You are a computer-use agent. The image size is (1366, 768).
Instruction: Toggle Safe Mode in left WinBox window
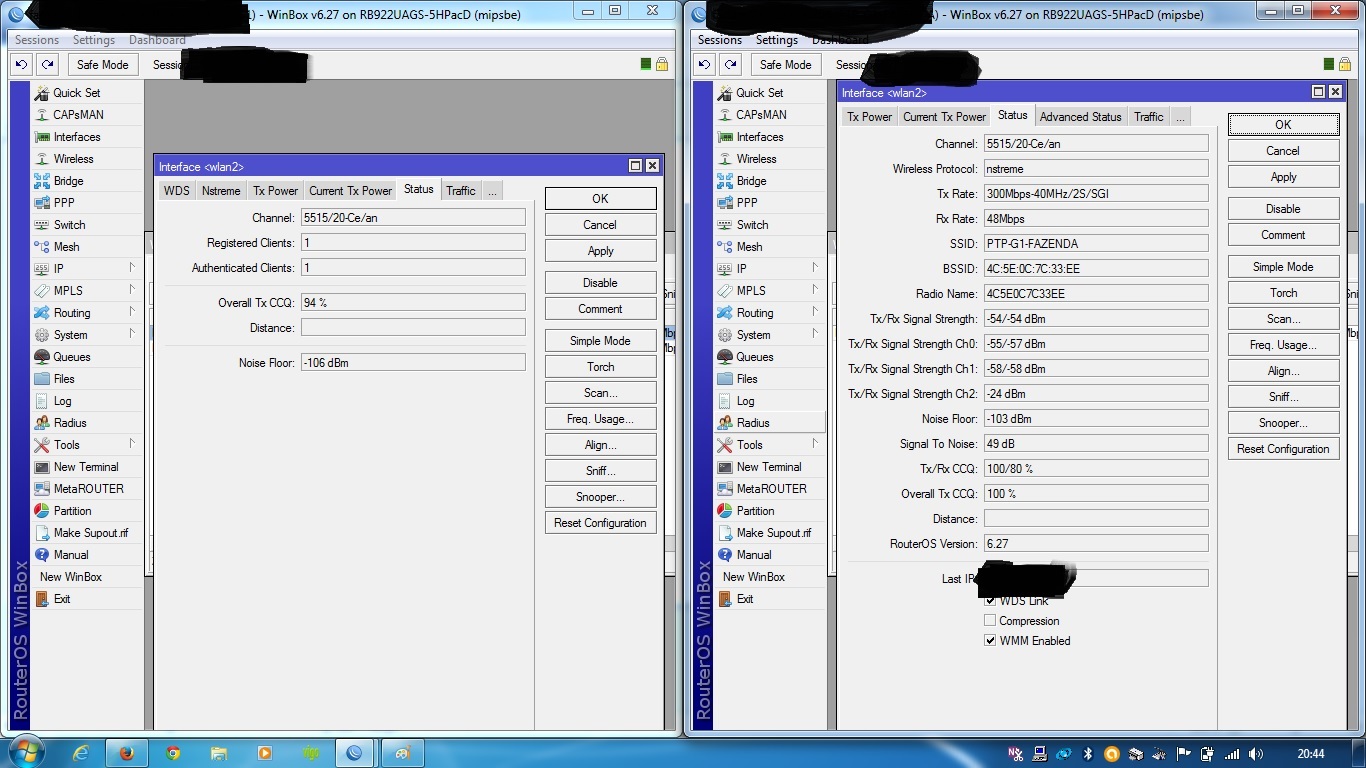(x=102, y=64)
